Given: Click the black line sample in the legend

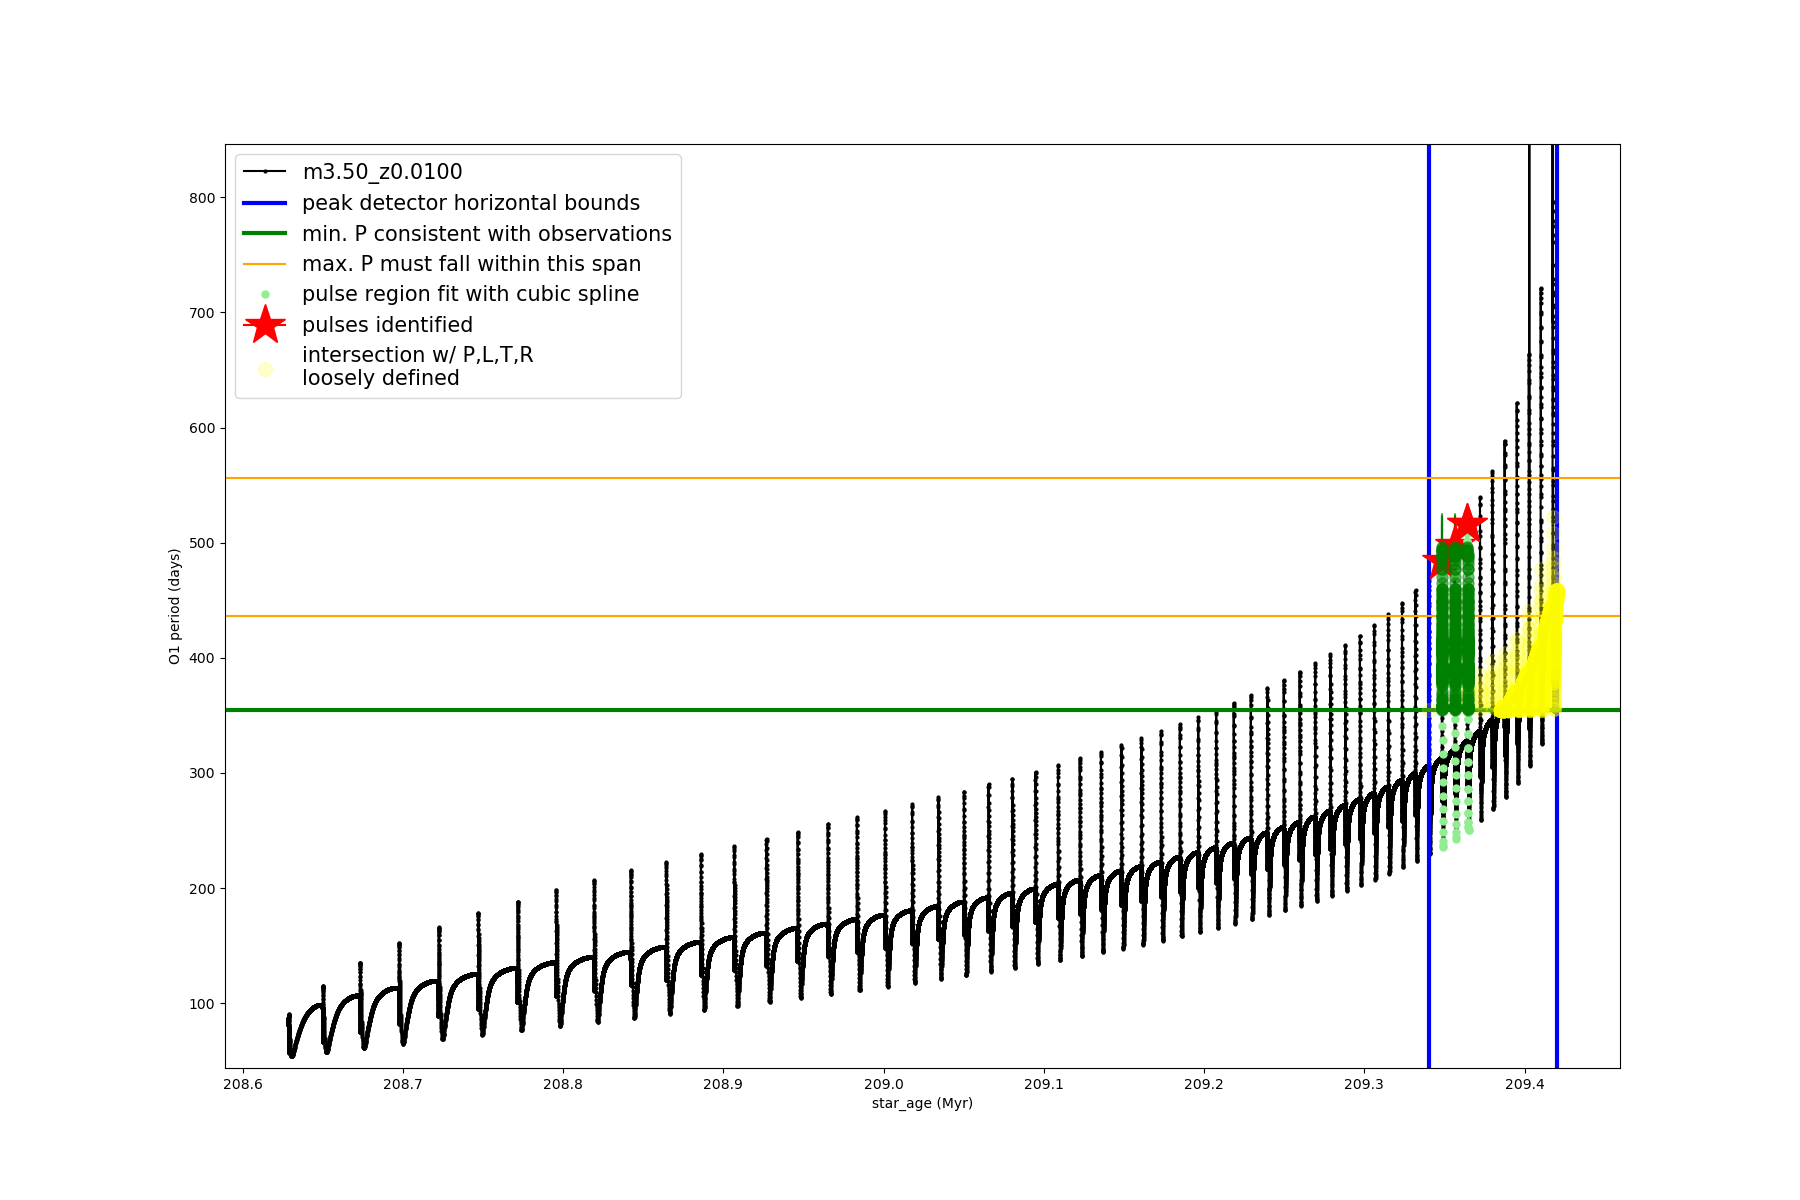Looking at the screenshot, I should tap(265, 172).
